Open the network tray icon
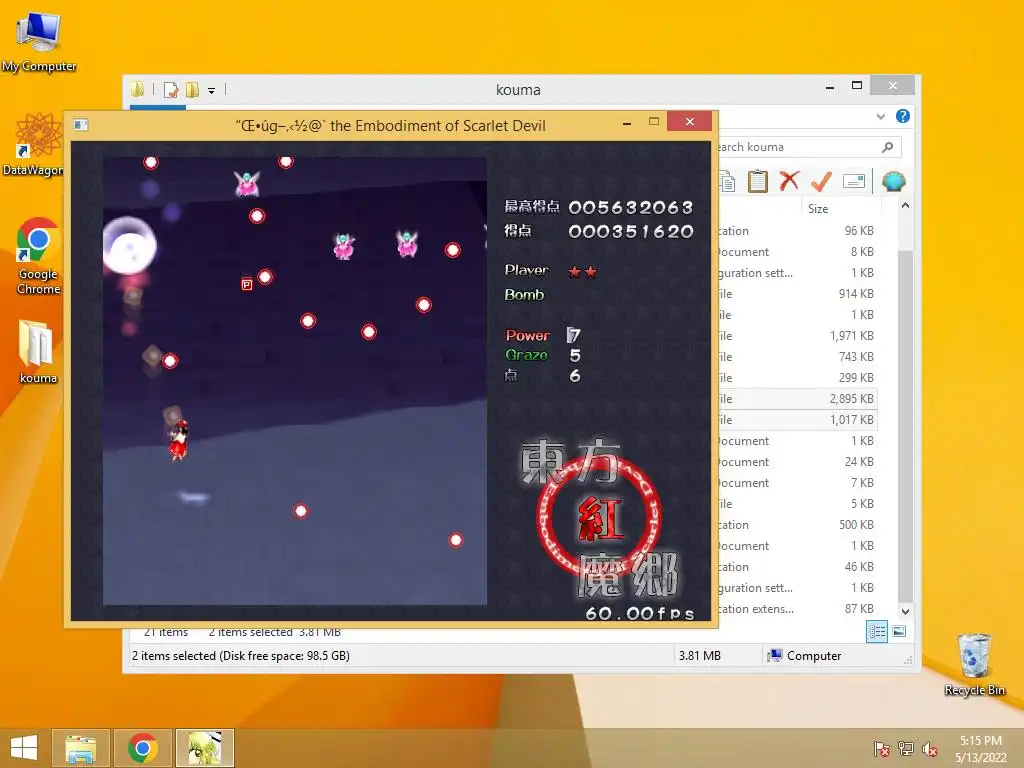 pyautogui.click(x=906, y=749)
